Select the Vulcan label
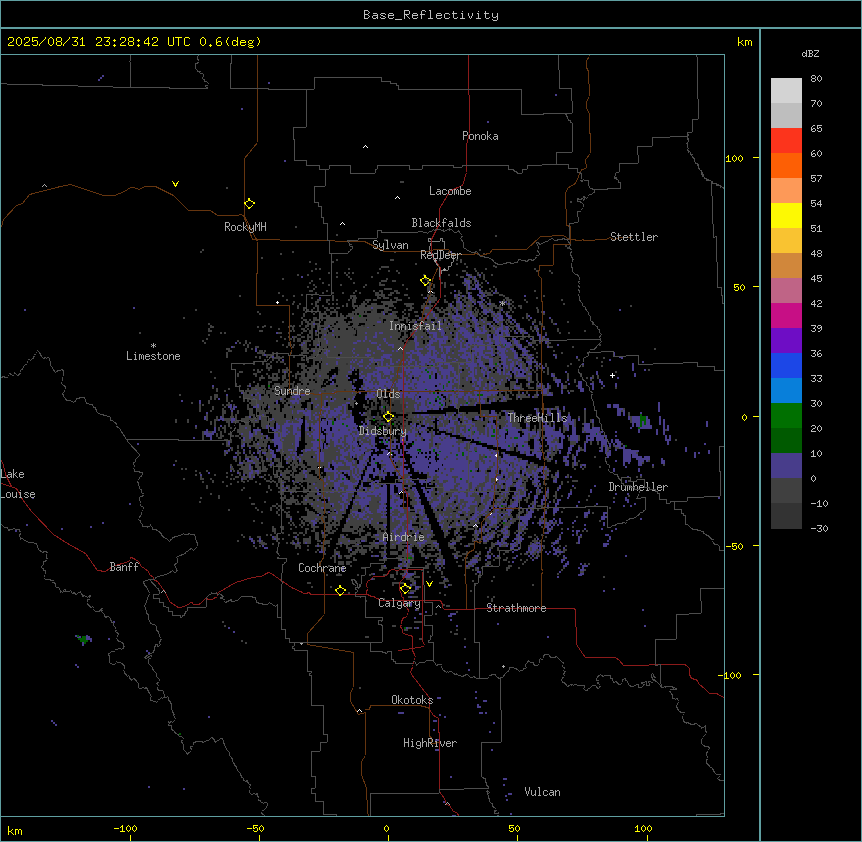 (x=542, y=792)
